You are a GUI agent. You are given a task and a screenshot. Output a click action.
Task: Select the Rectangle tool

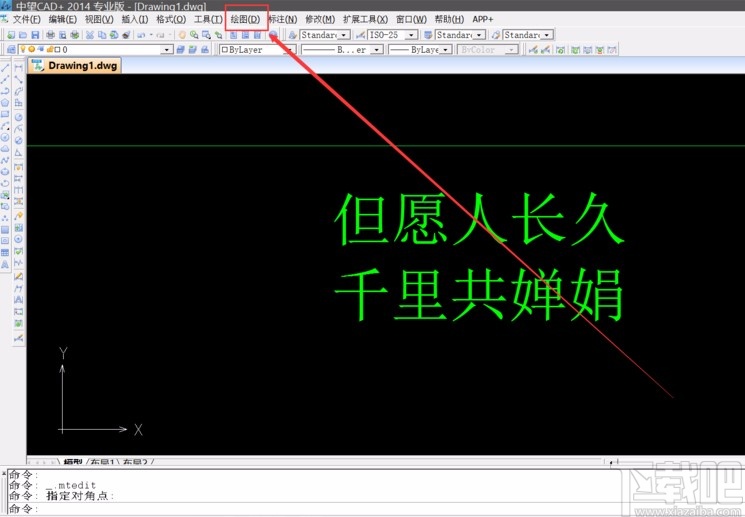pyautogui.click(x=5, y=114)
